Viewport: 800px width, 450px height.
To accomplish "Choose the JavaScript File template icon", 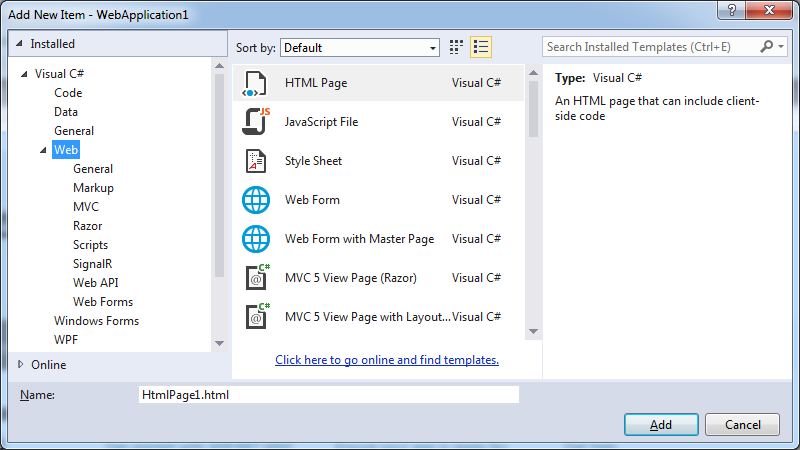I will pyautogui.click(x=256, y=122).
